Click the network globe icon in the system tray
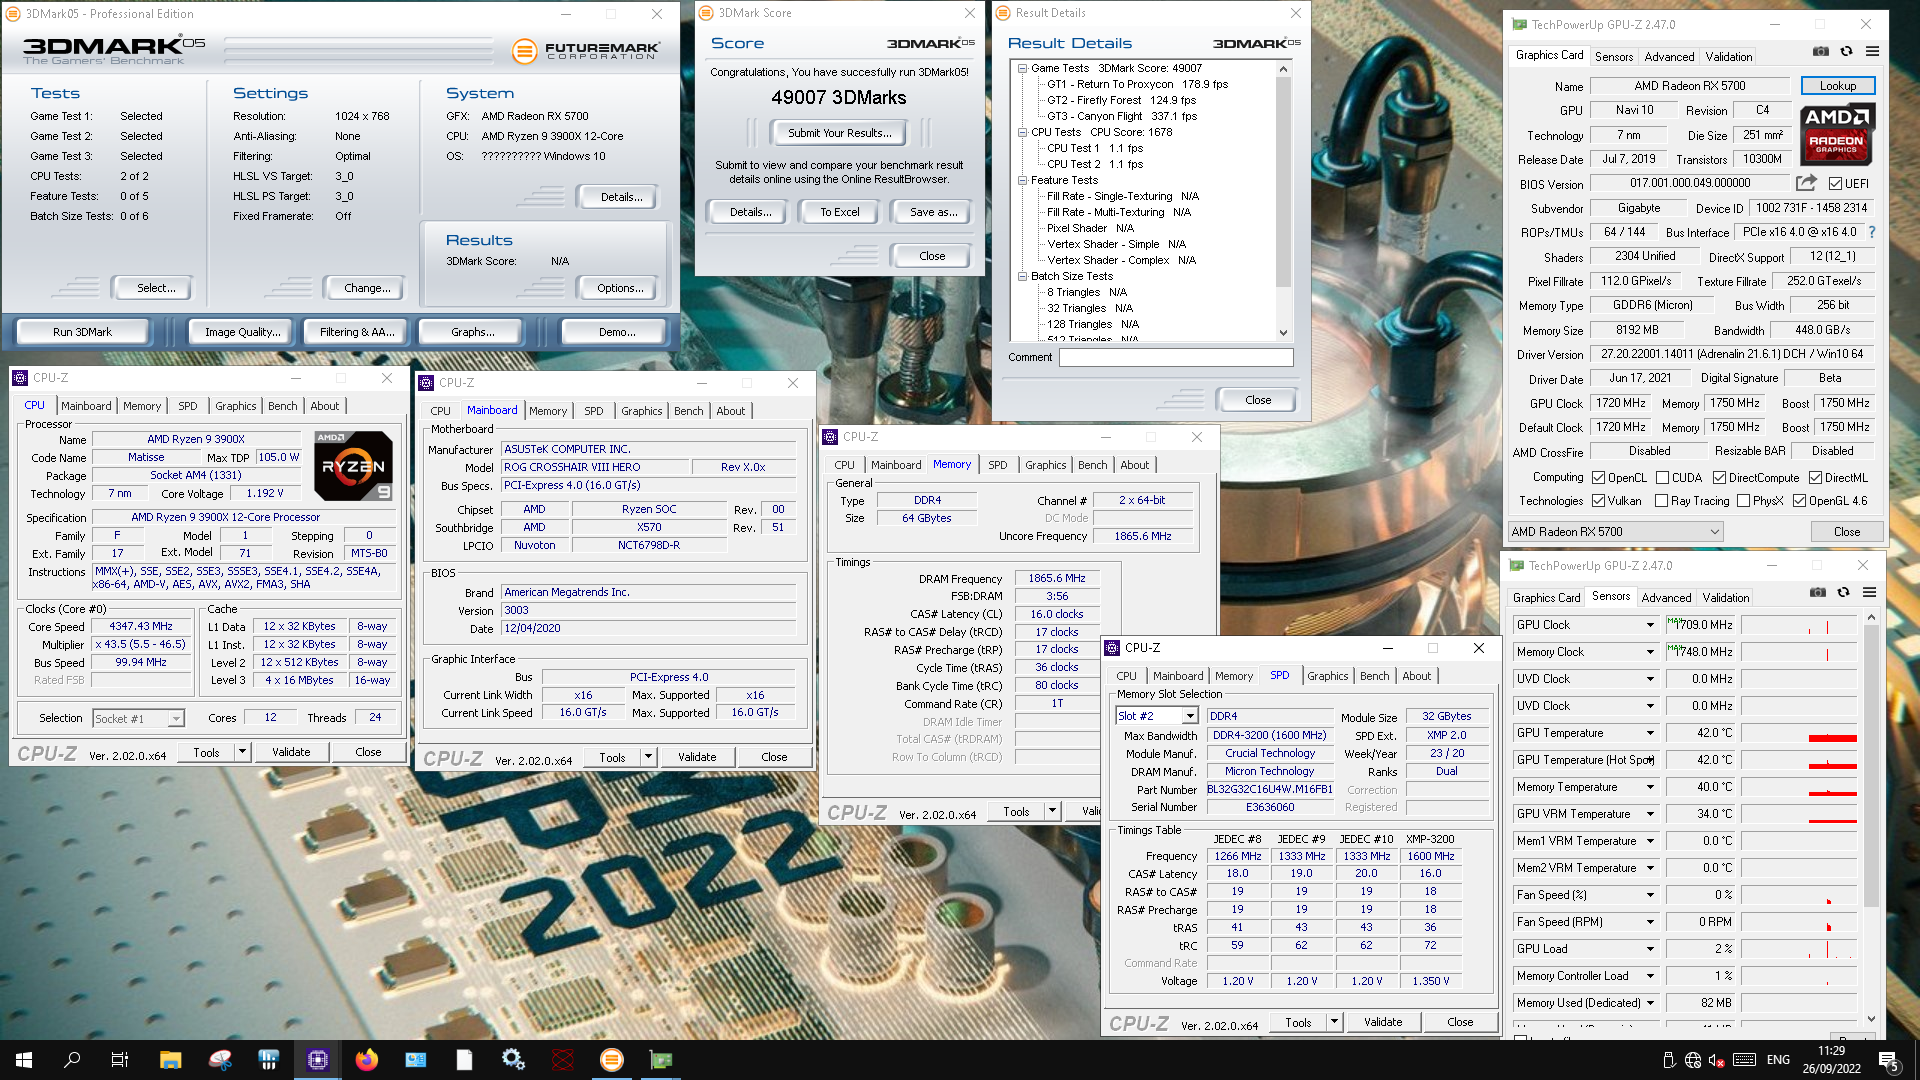Image resolution: width=1920 pixels, height=1080 pixels. [x=1692, y=1060]
